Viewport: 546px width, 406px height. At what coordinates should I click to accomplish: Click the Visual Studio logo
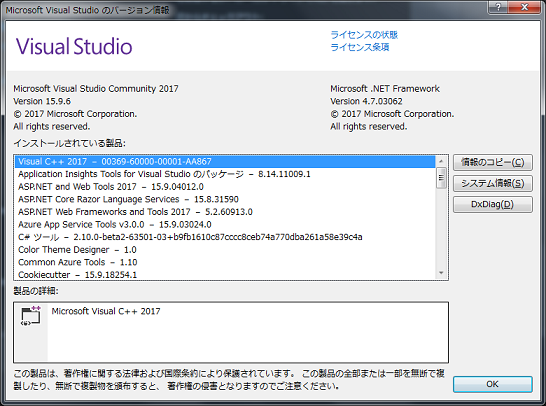tap(74, 46)
